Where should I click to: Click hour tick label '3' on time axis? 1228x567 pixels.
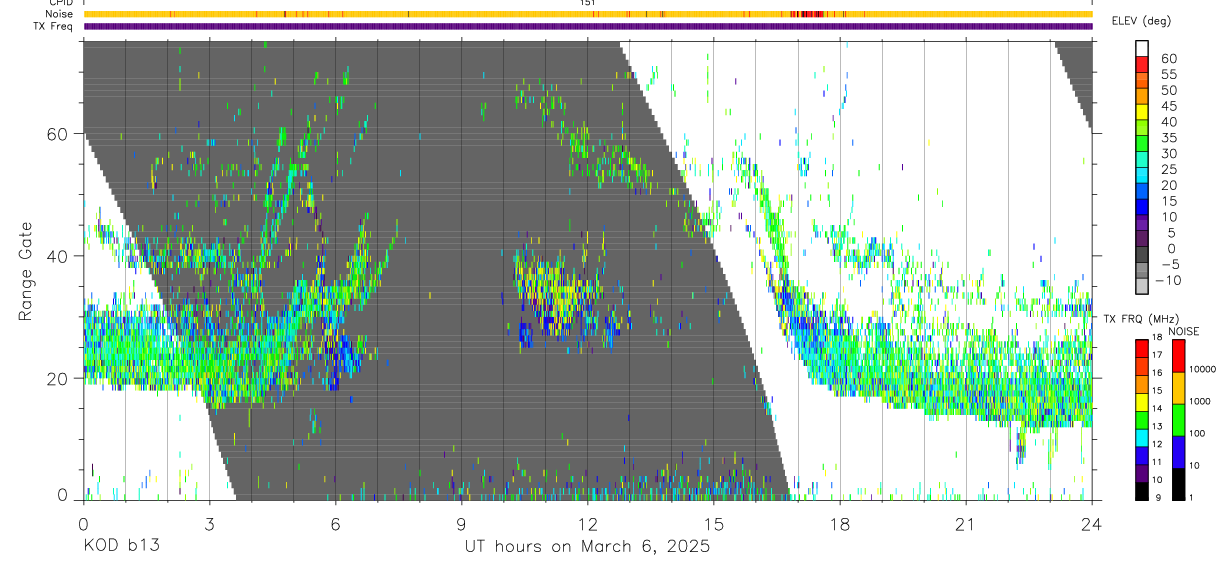pos(209,523)
